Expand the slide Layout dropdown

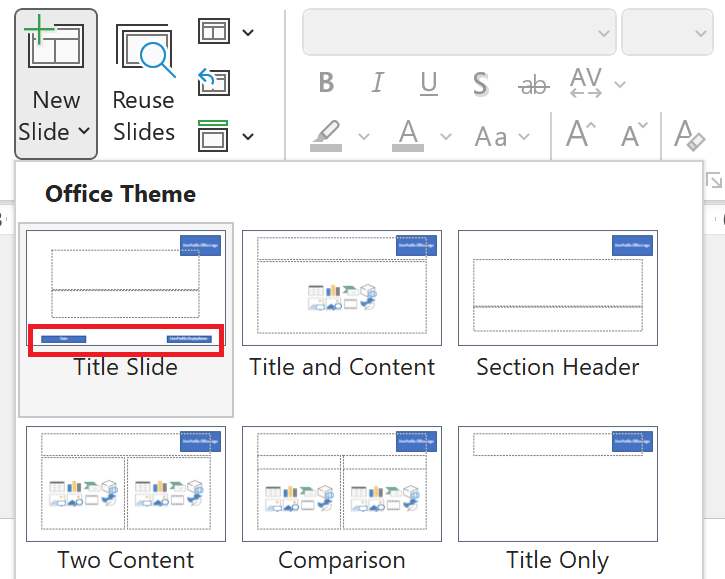click(226, 32)
